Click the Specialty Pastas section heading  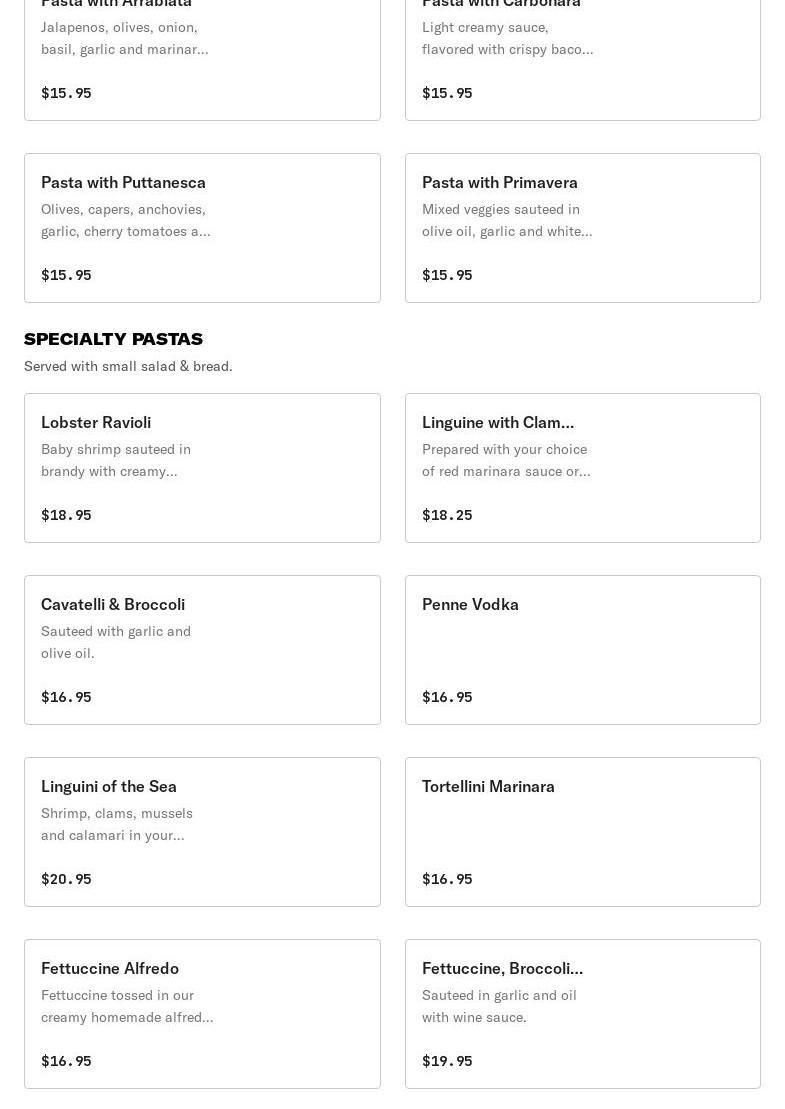[113, 339]
